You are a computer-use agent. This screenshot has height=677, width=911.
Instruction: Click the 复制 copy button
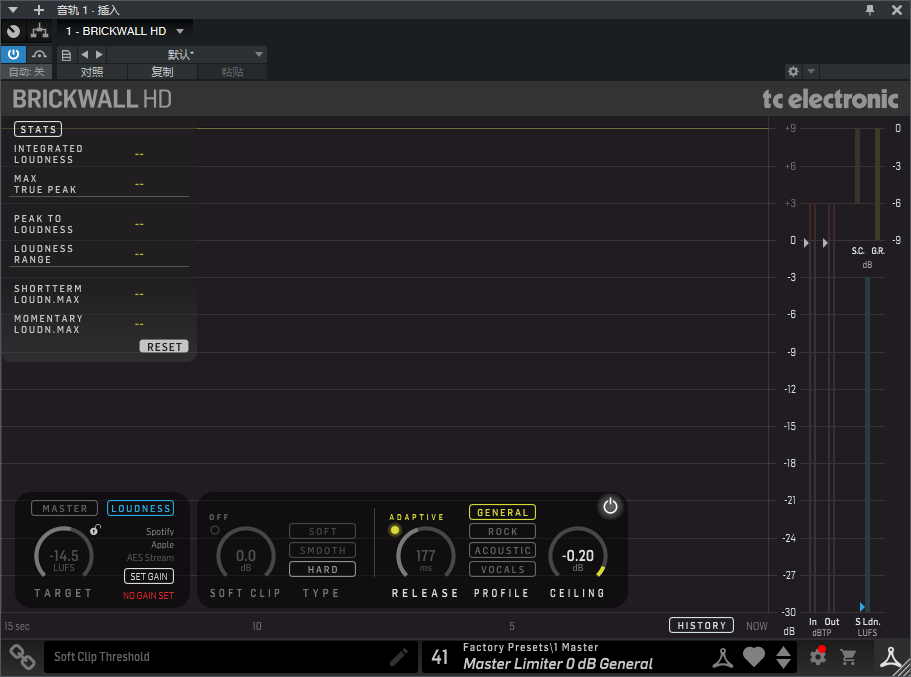click(x=162, y=71)
